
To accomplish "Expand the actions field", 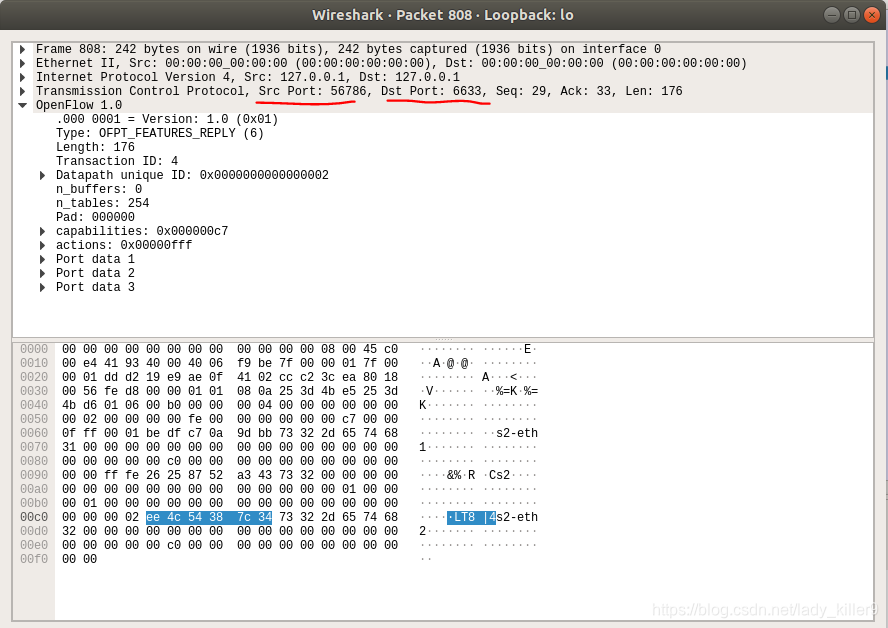I will click(x=42, y=245).
